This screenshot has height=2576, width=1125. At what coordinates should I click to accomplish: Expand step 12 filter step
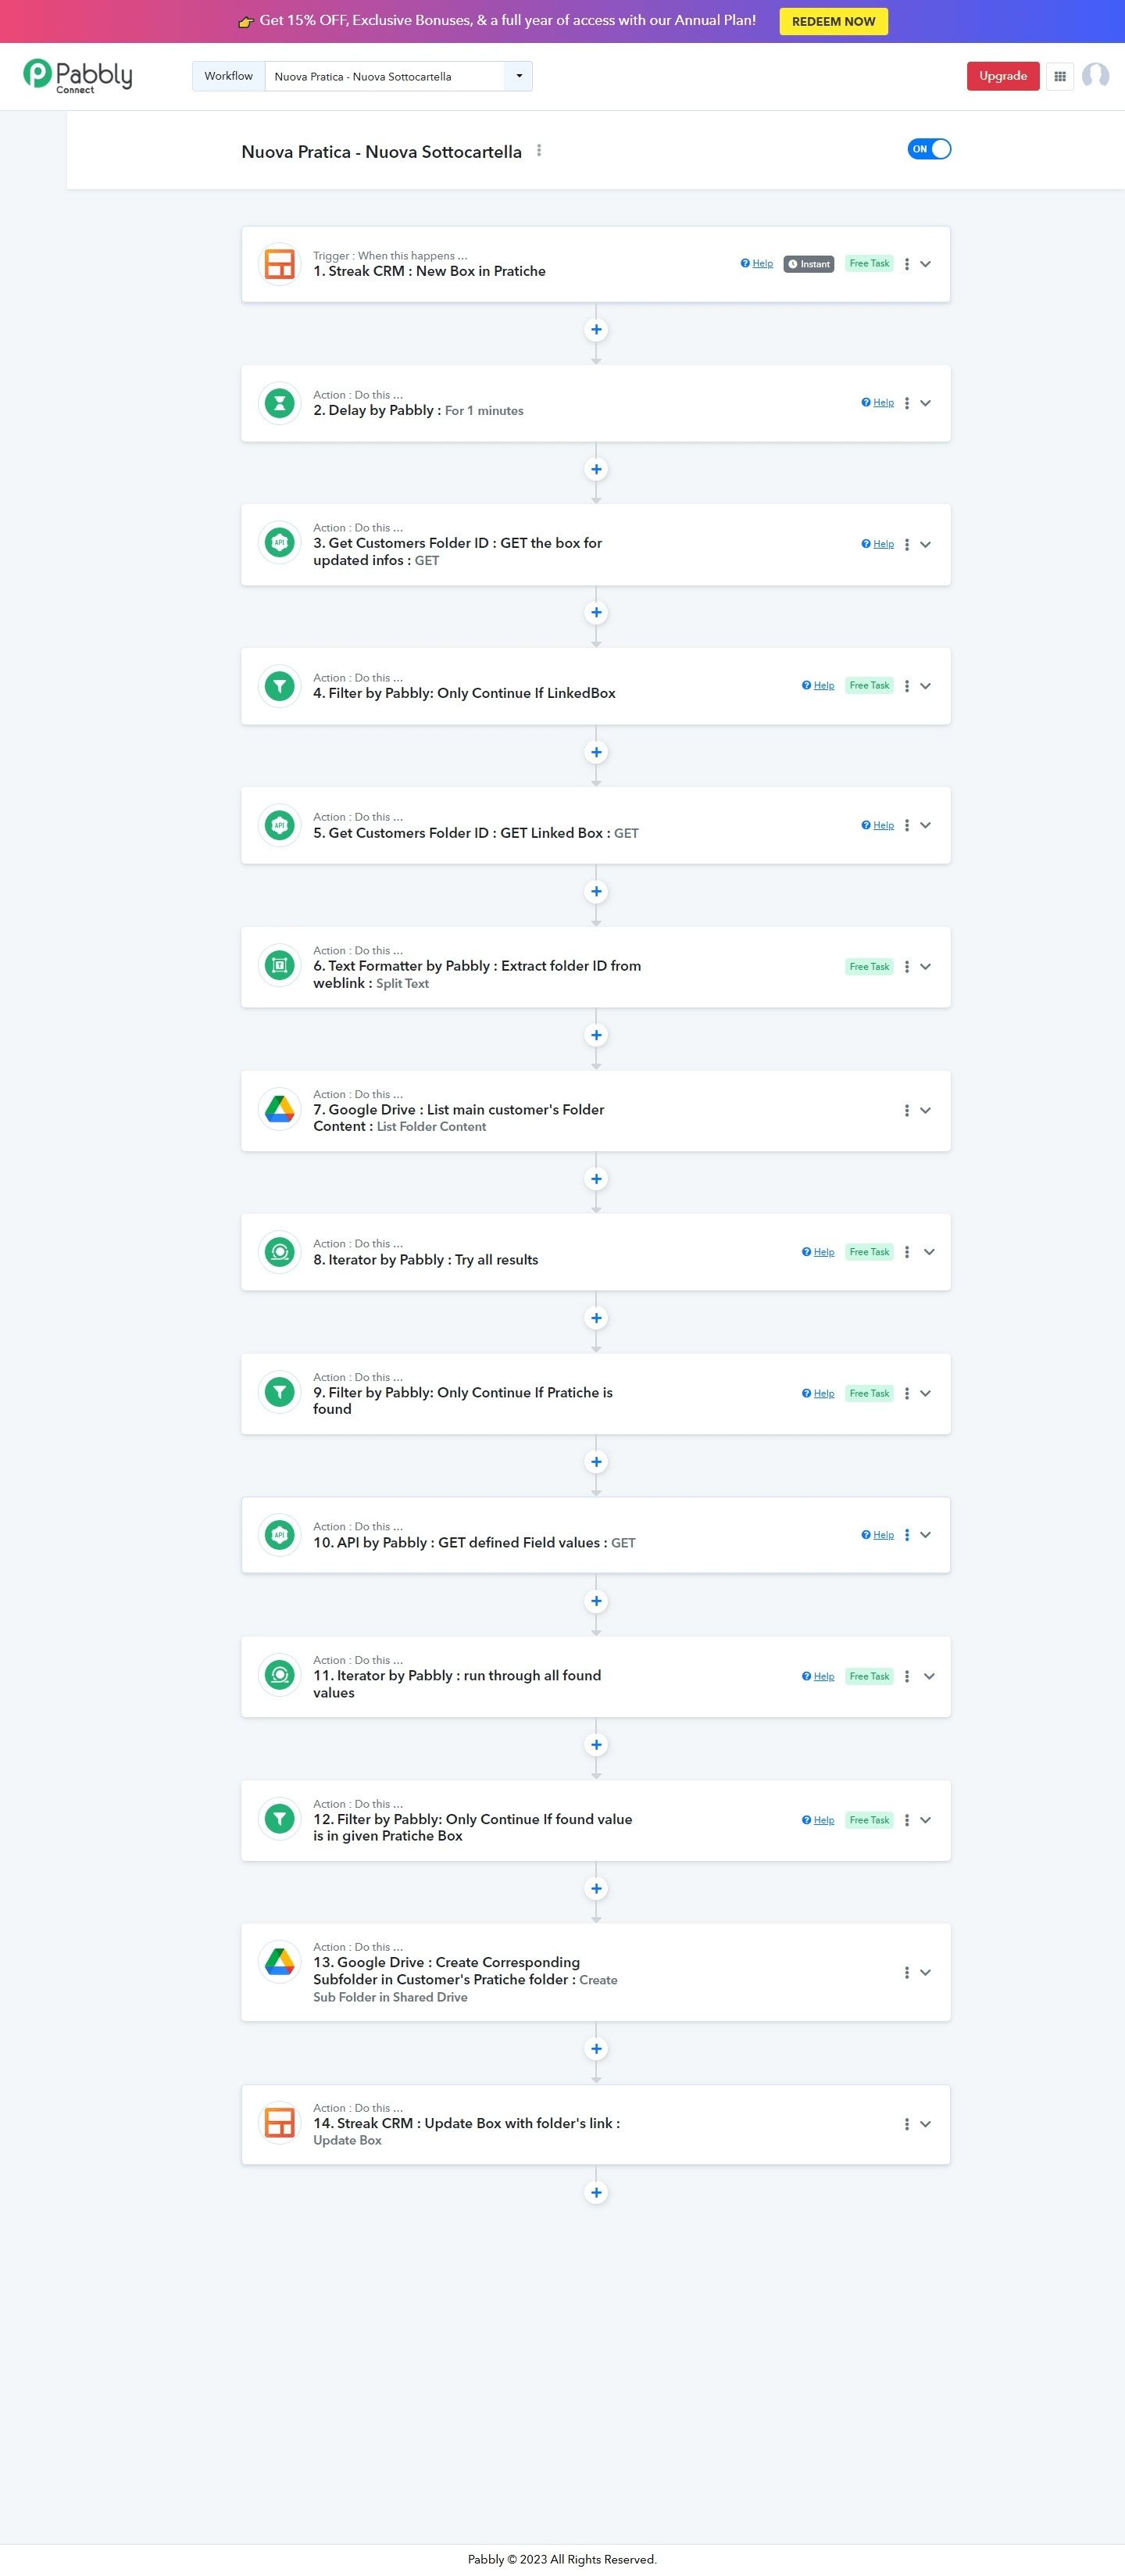[x=926, y=1820]
